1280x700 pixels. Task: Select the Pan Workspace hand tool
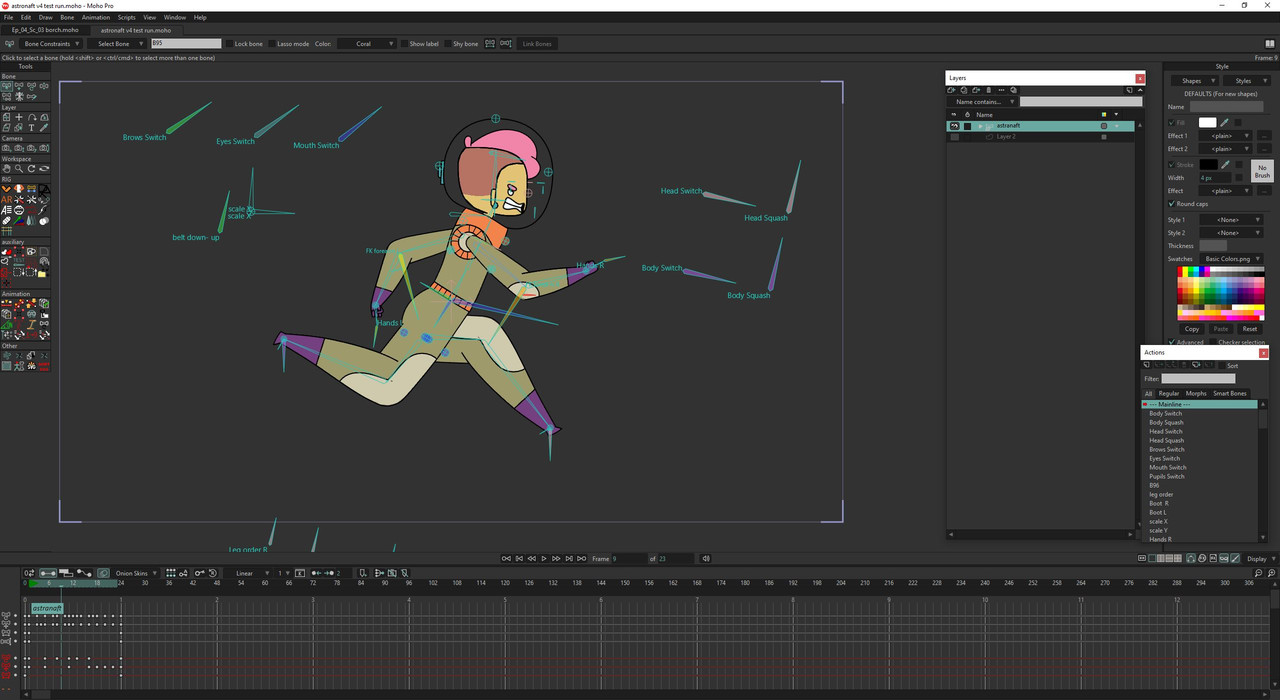[x=7, y=168]
